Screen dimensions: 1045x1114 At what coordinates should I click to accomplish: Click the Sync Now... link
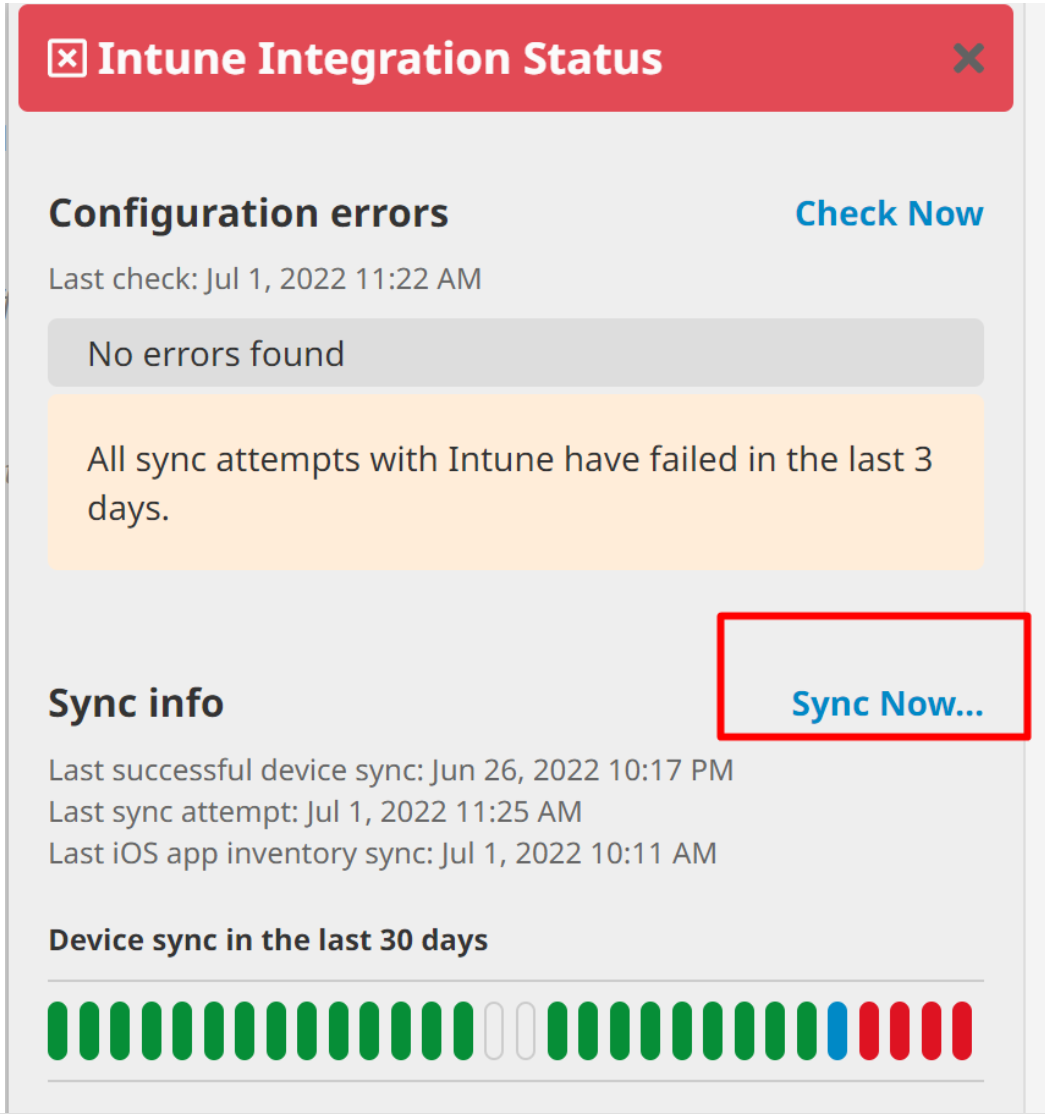[887, 704]
